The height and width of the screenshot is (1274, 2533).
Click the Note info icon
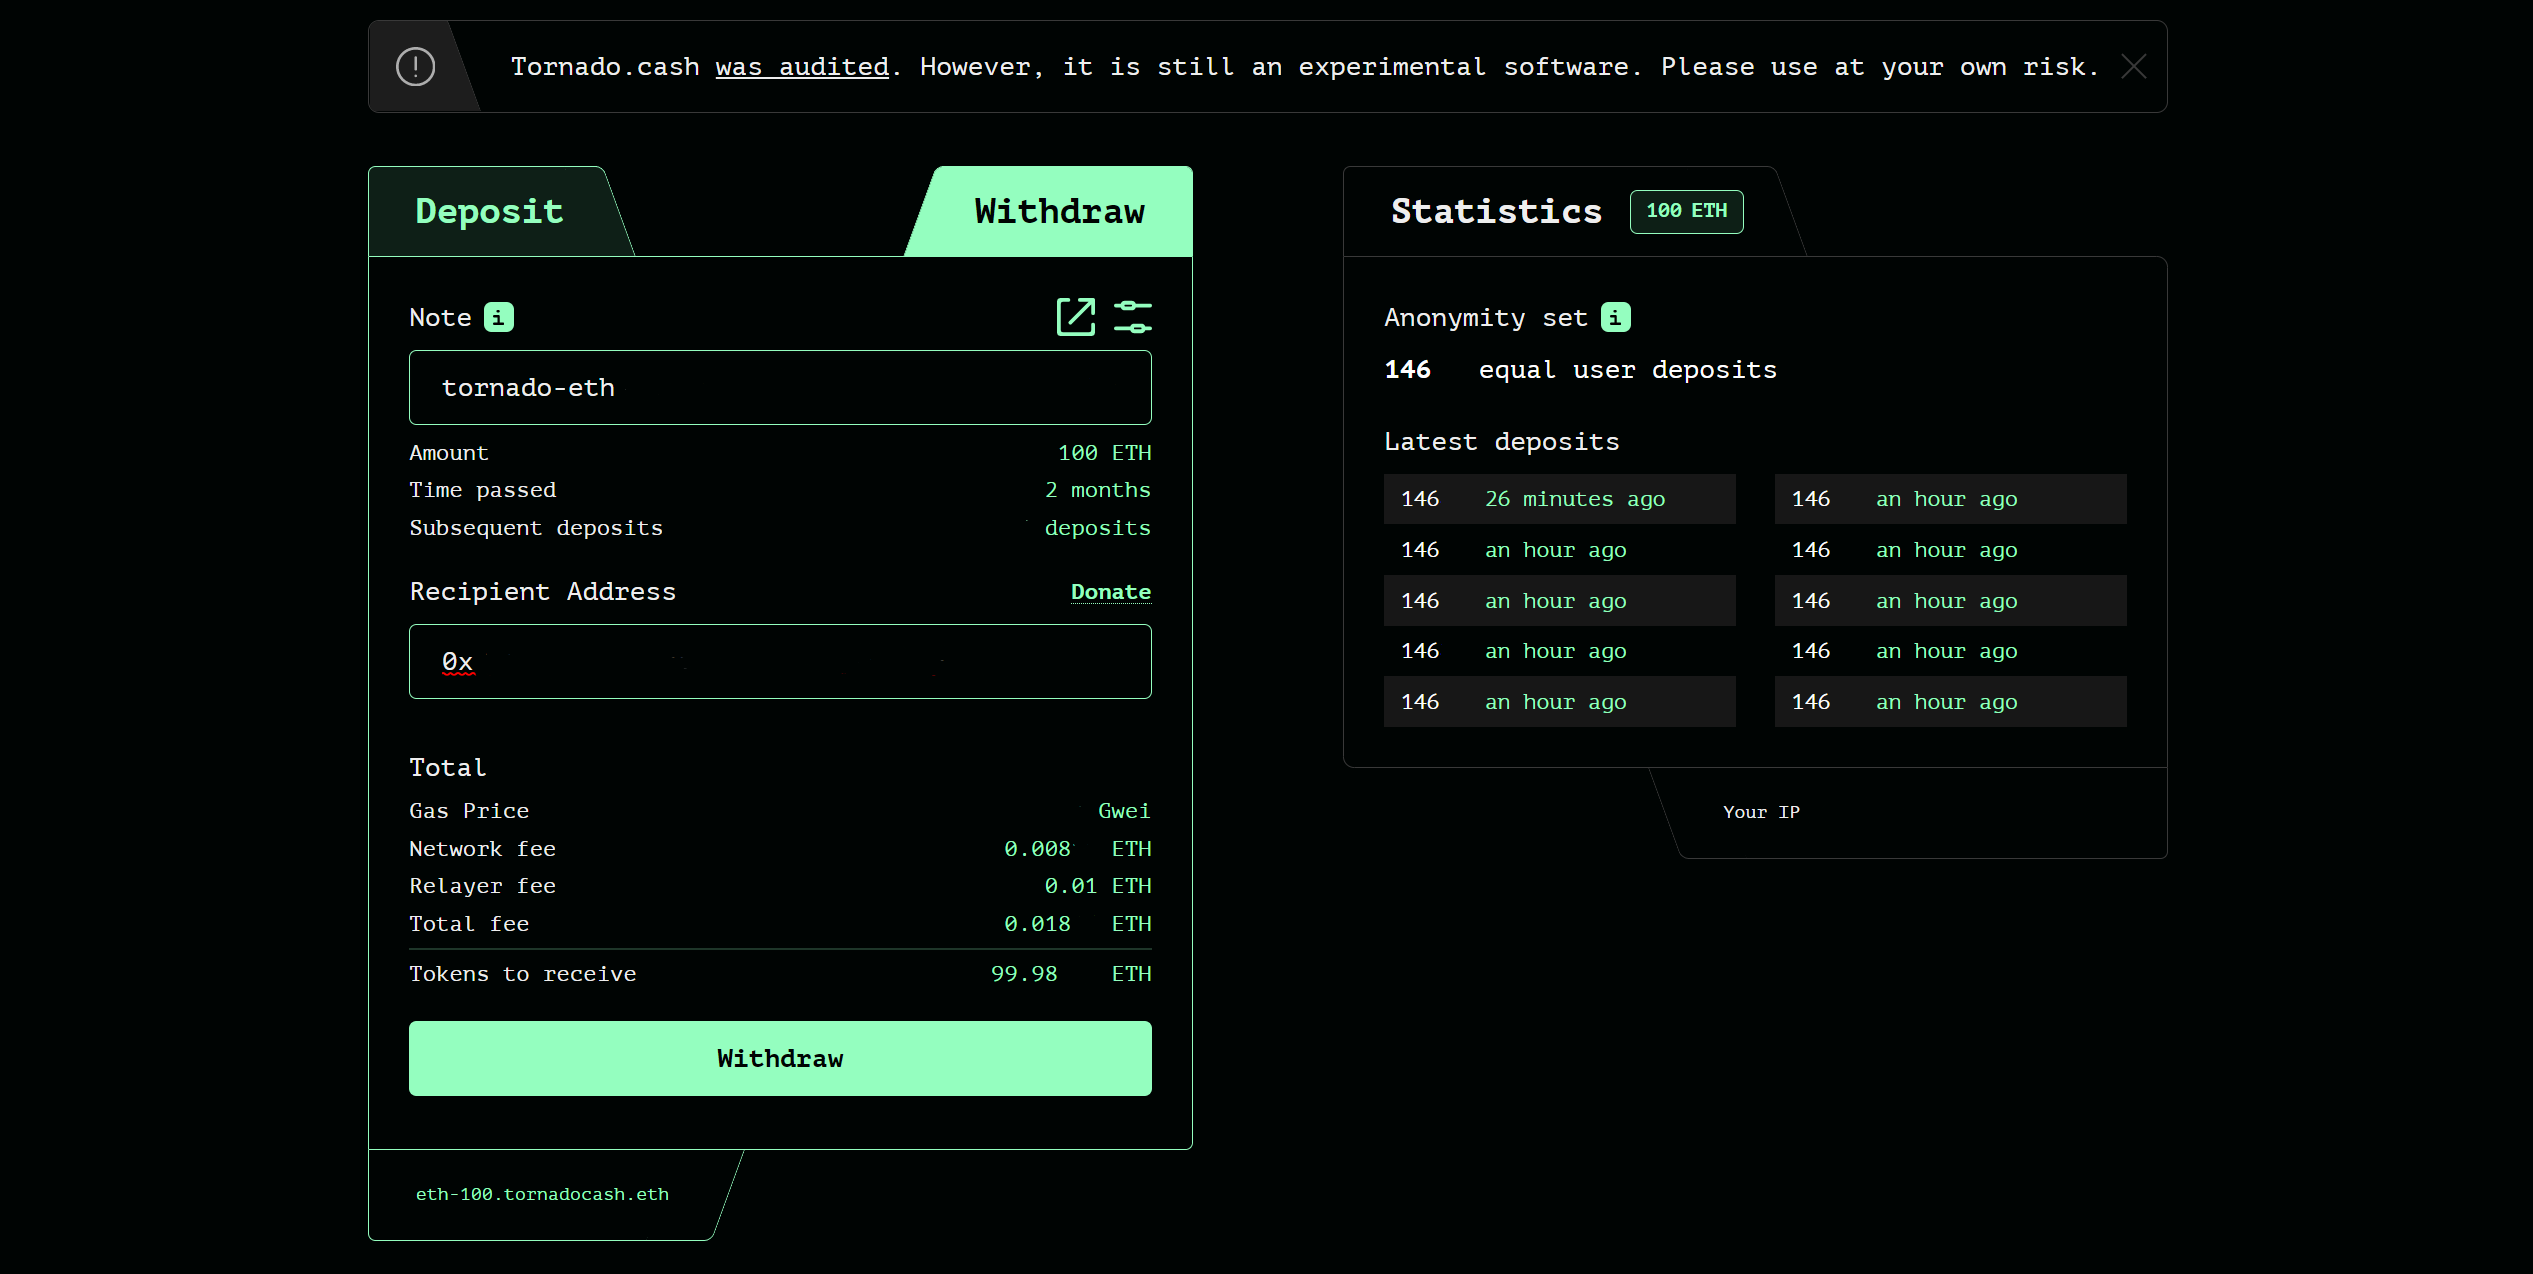(498, 317)
